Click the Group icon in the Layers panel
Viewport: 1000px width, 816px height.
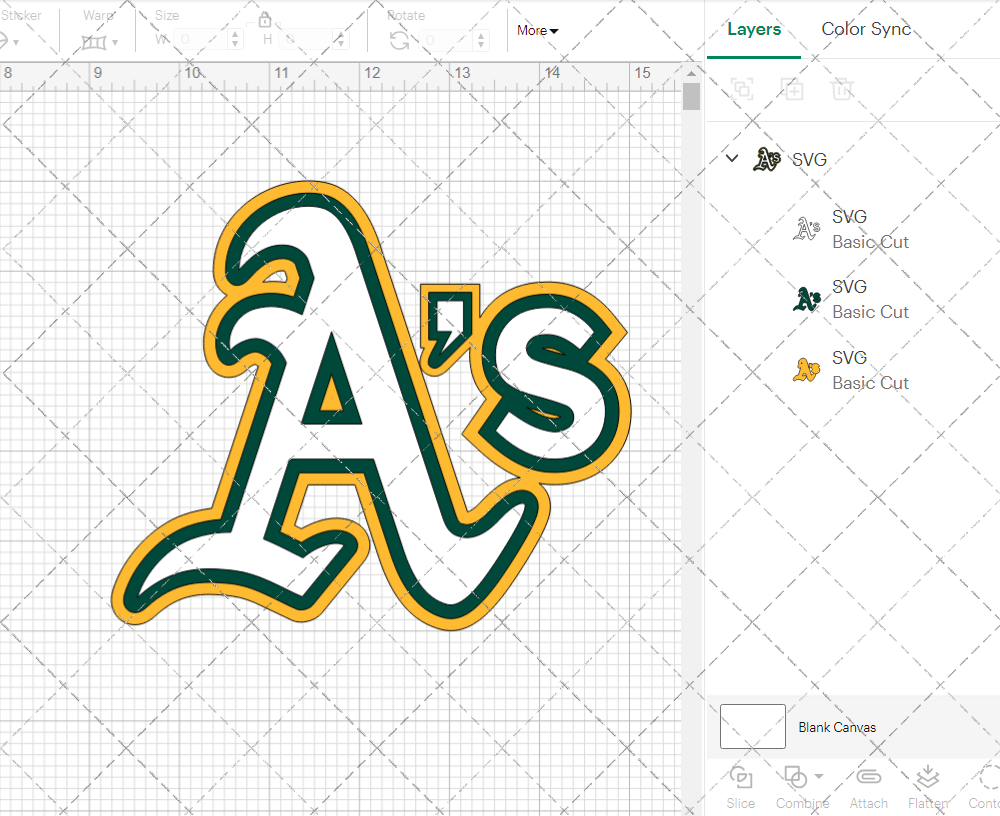pos(742,90)
